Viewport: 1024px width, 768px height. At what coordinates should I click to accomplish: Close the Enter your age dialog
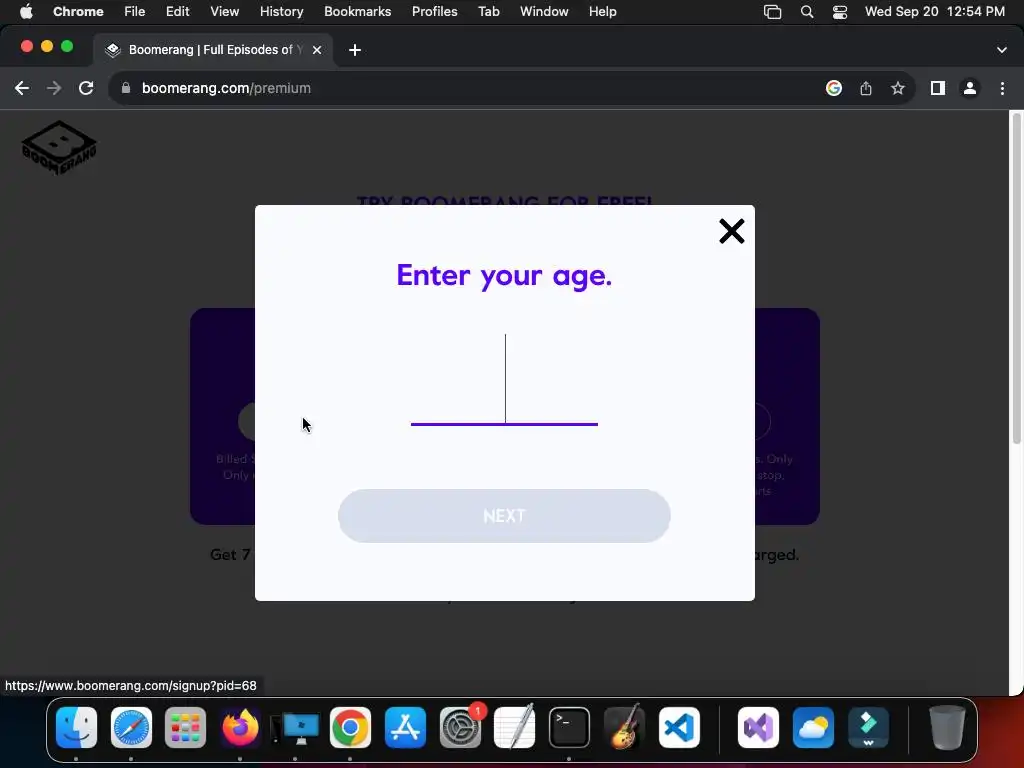(x=731, y=231)
